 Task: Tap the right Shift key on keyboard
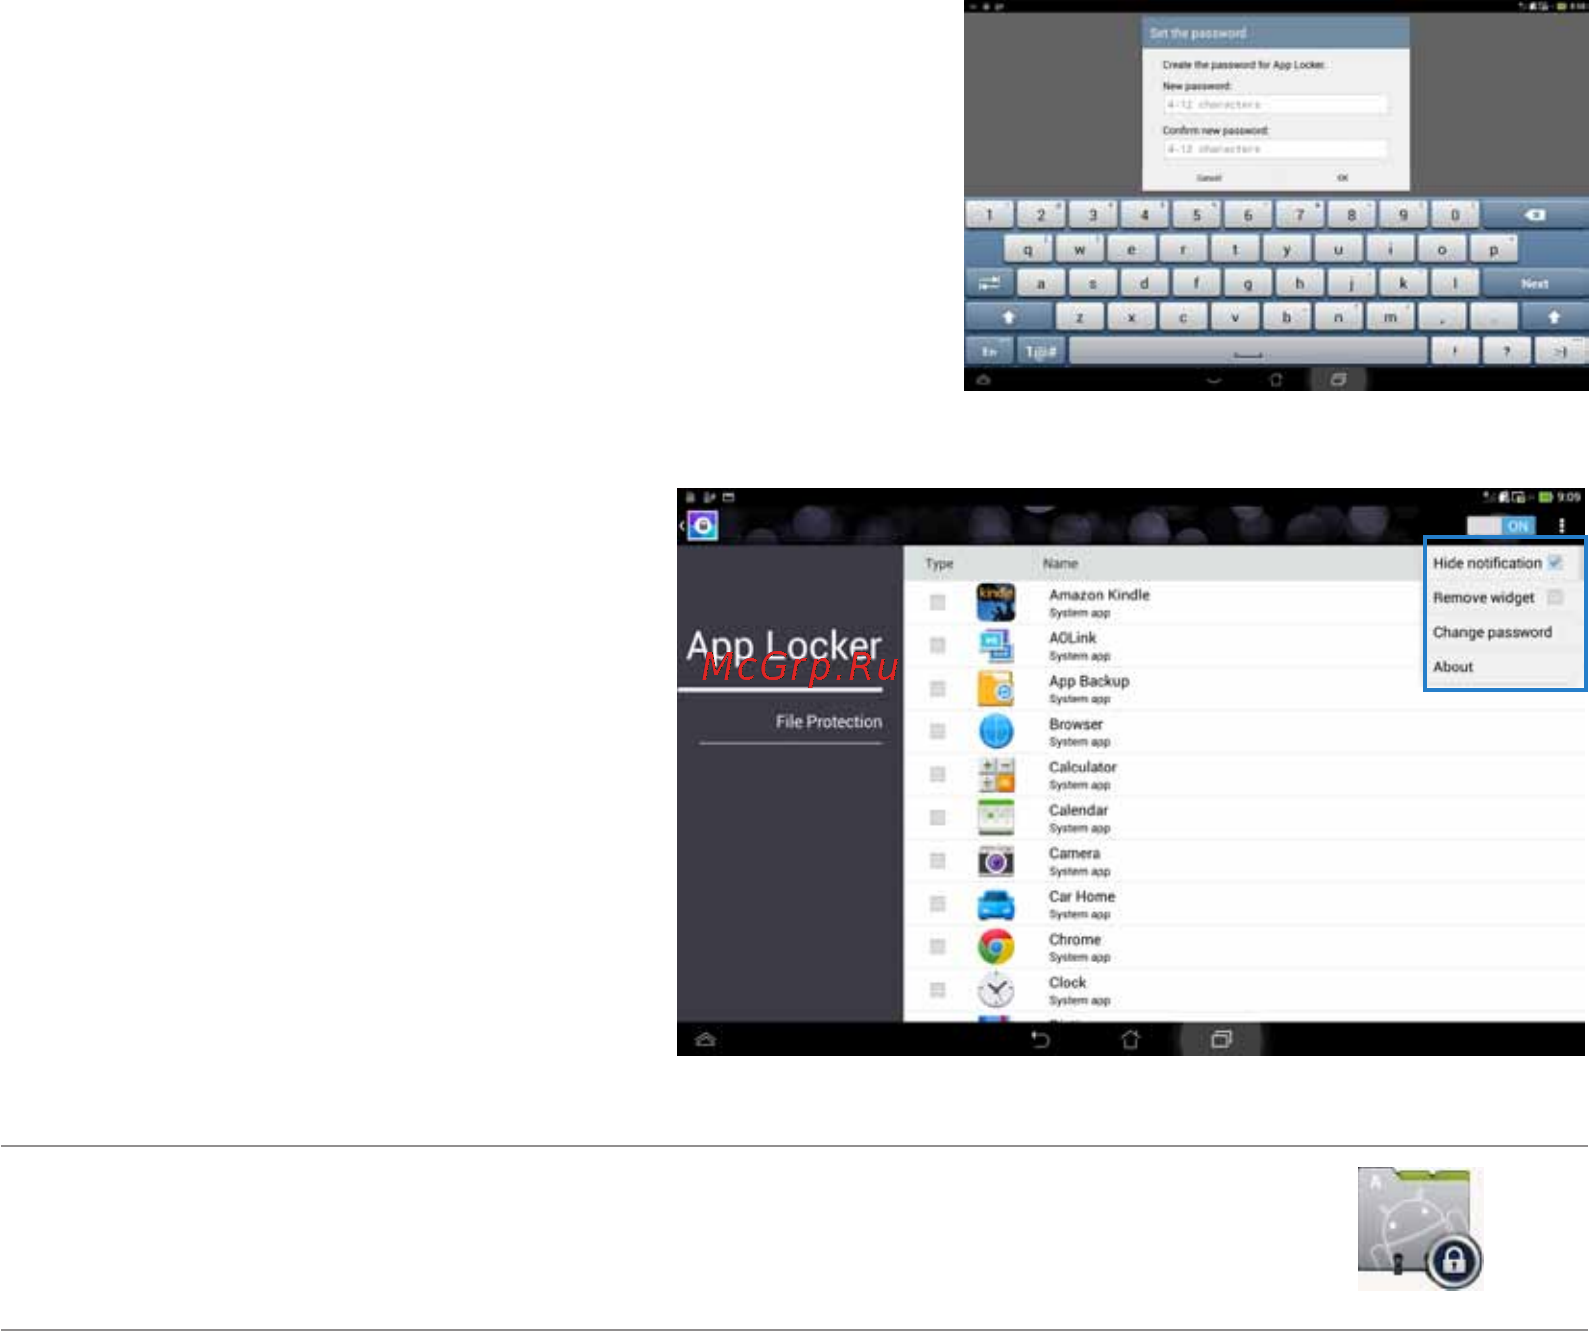tap(1554, 317)
